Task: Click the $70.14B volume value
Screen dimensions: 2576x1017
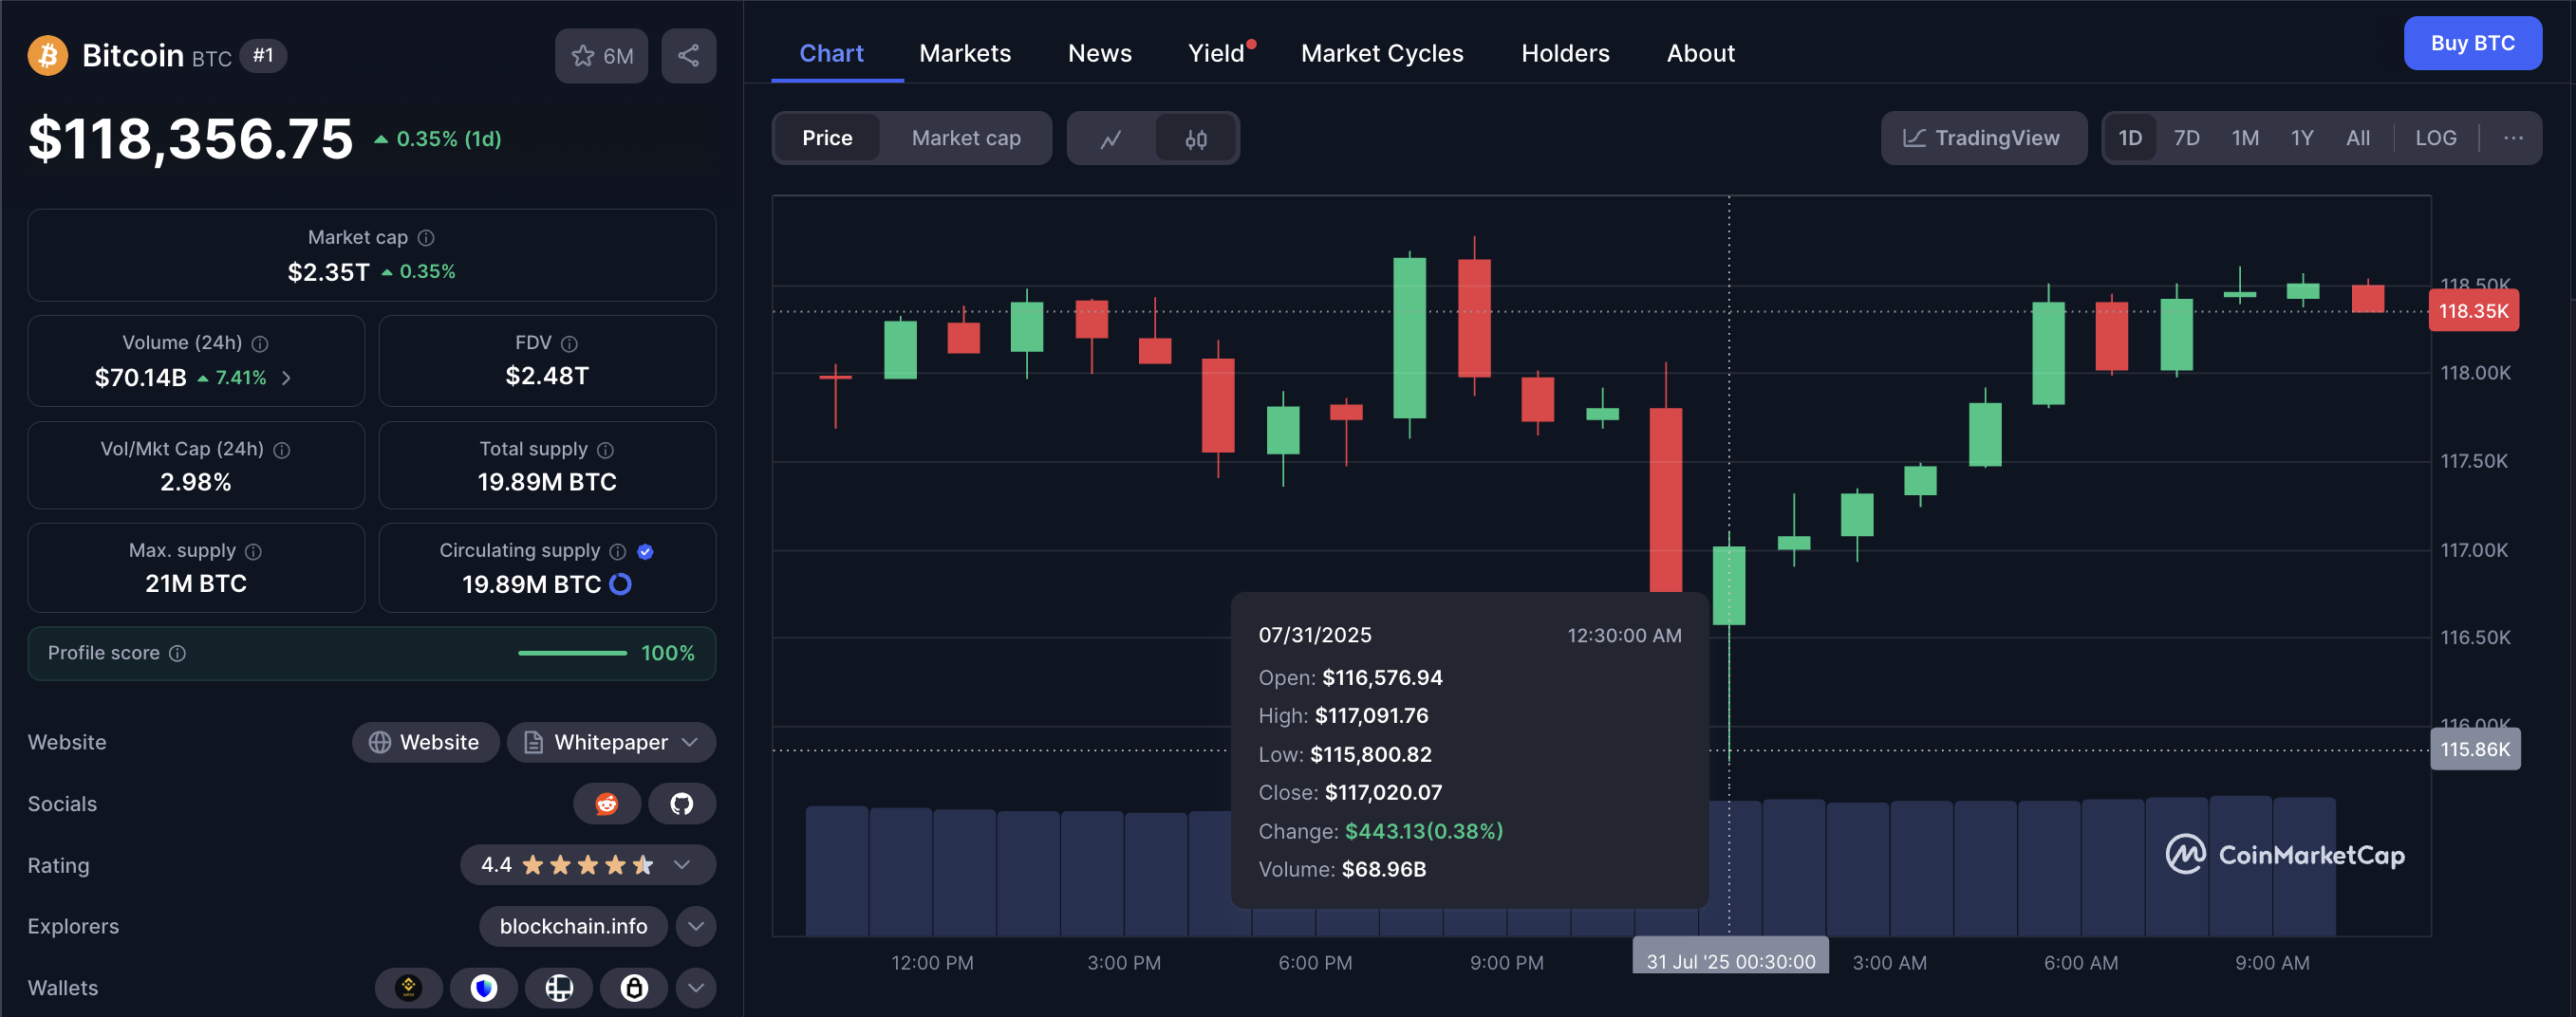Action: pos(141,378)
